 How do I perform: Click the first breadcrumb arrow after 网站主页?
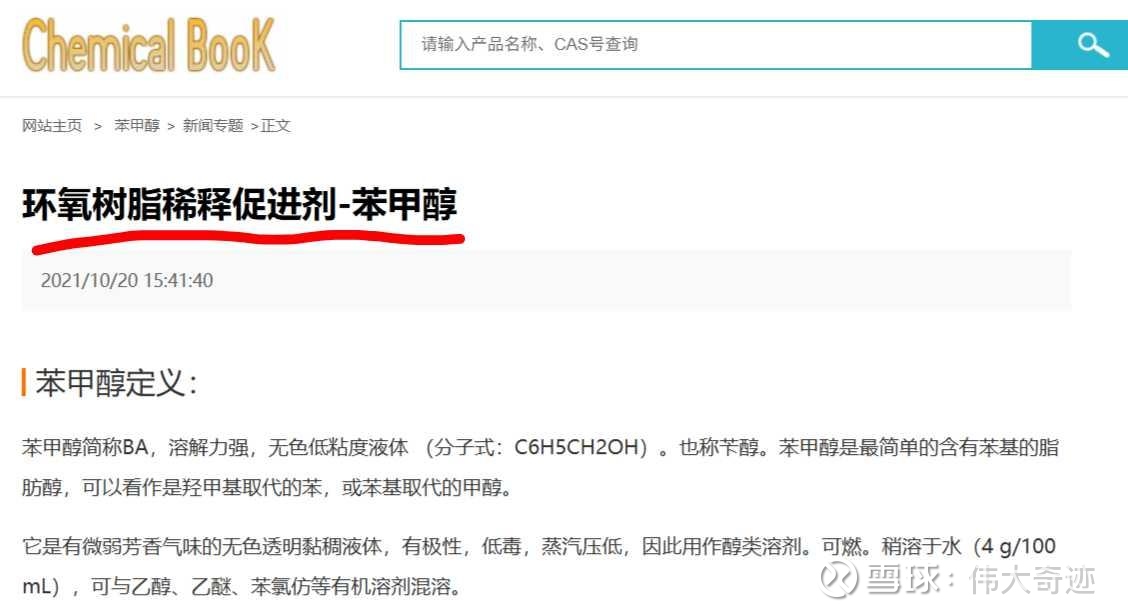98,127
